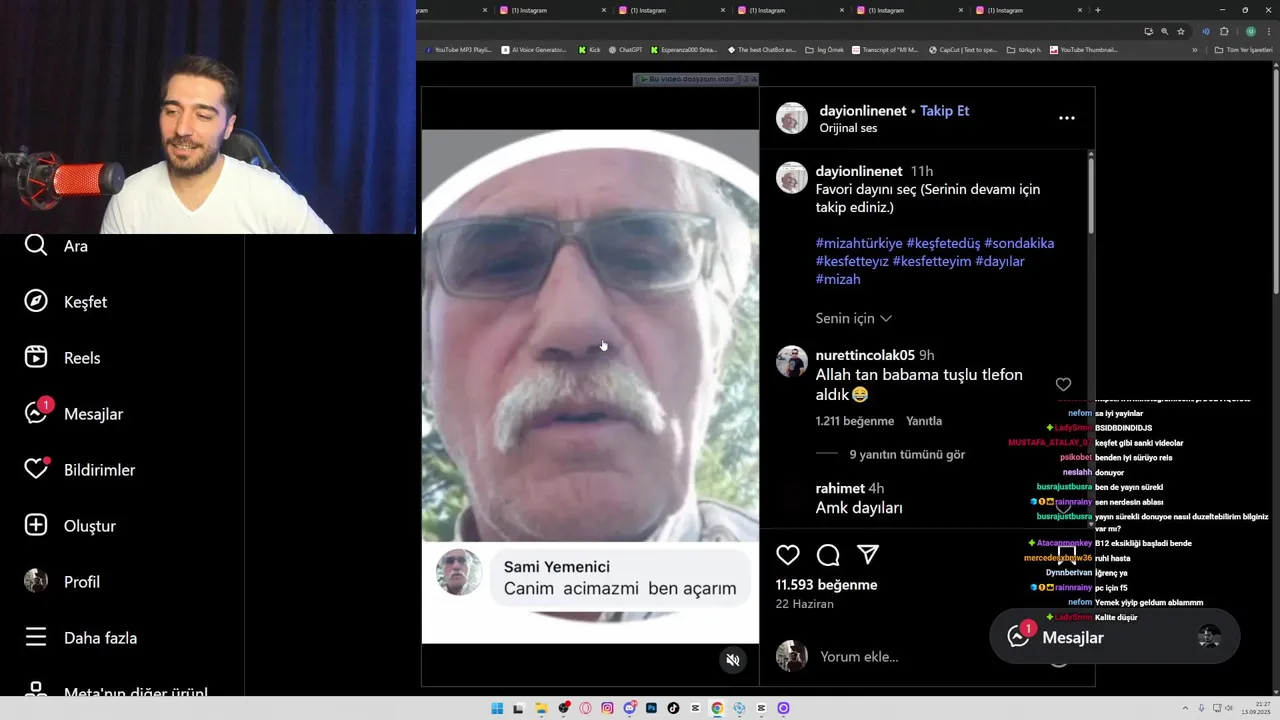Open Bildirimler notifications
The image size is (1280, 720).
coord(80,469)
